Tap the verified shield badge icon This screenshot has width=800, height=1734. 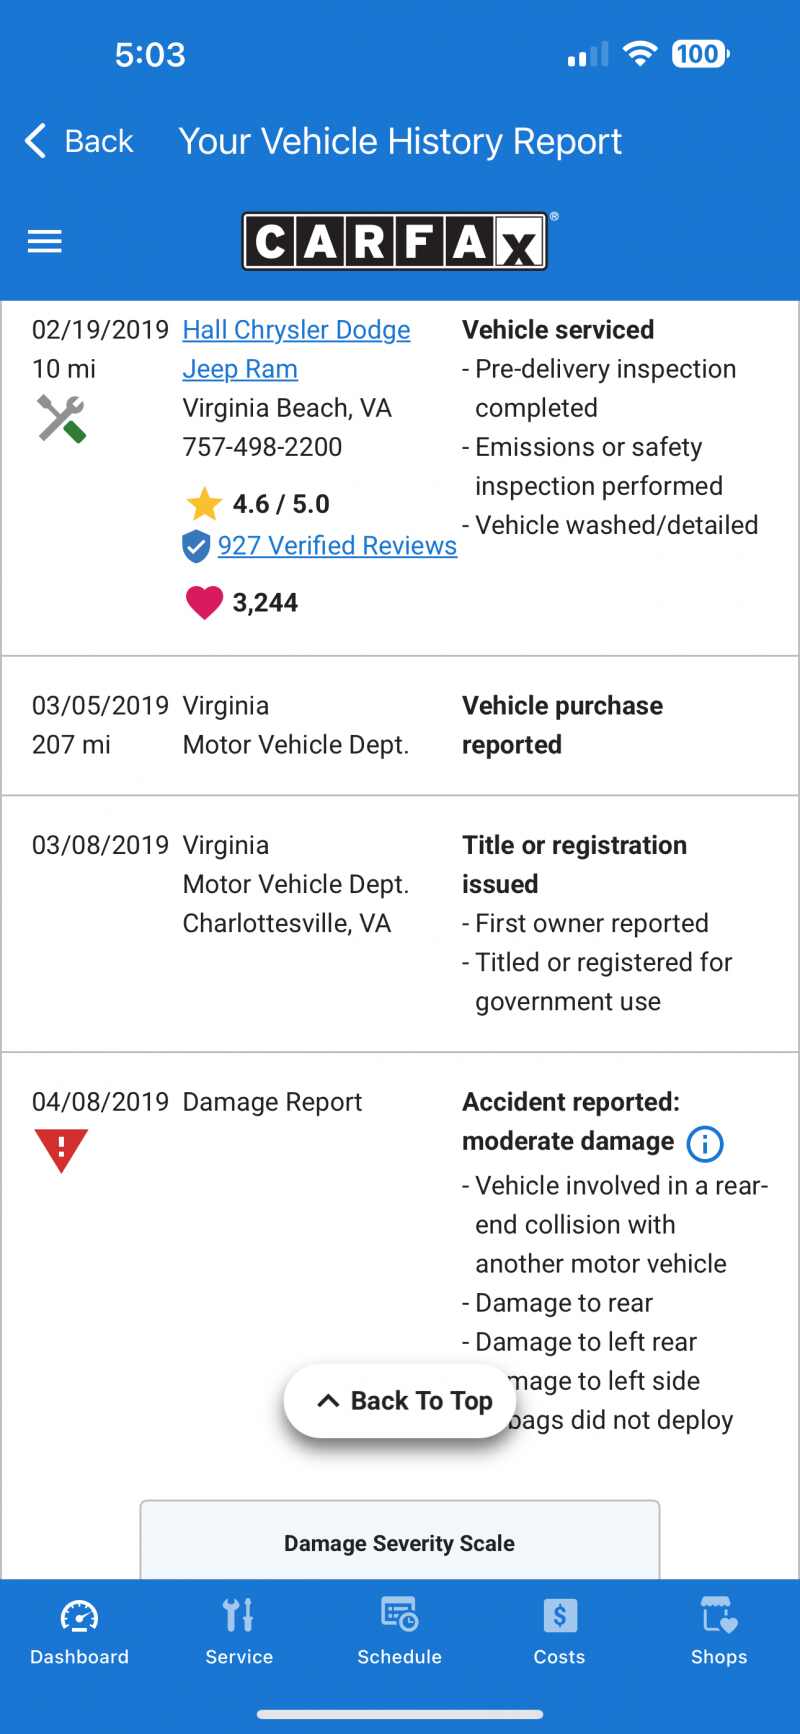[x=196, y=546]
